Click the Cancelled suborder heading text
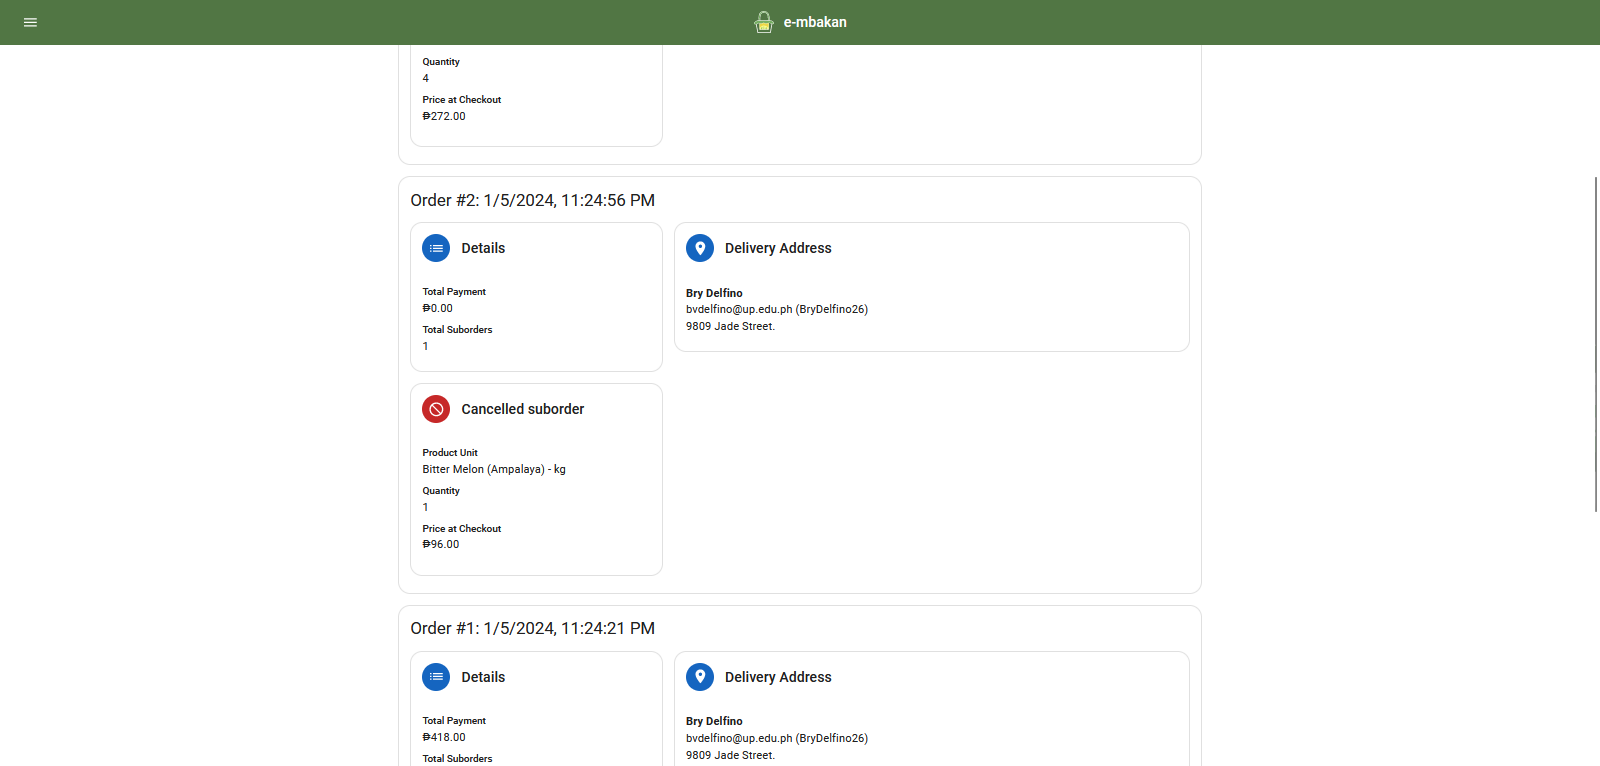 tap(522, 409)
